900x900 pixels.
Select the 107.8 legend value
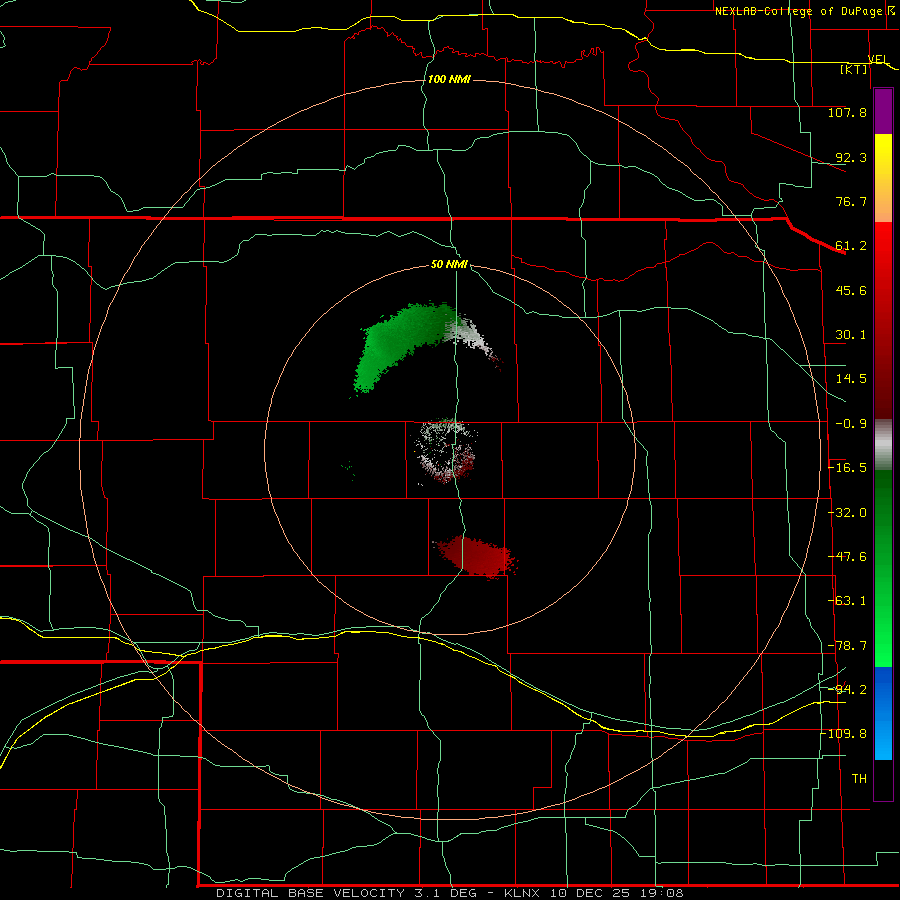click(847, 112)
